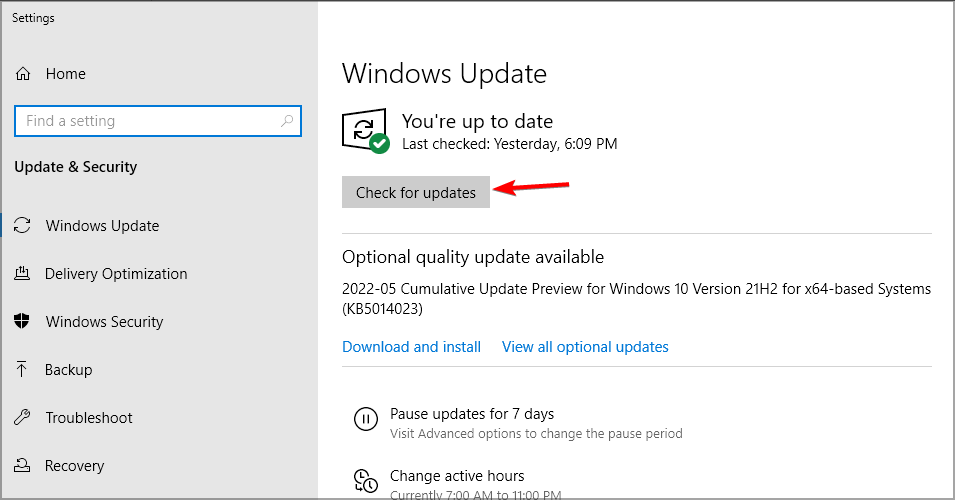Click the search magnifier icon in Find a setting
This screenshot has height=500, width=955.
287,121
